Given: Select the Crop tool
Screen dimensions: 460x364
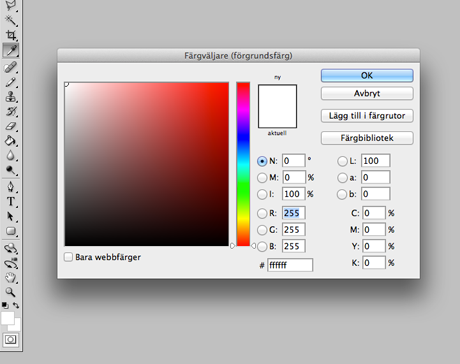Looking at the screenshot, I should pyautogui.click(x=11, y=35).
